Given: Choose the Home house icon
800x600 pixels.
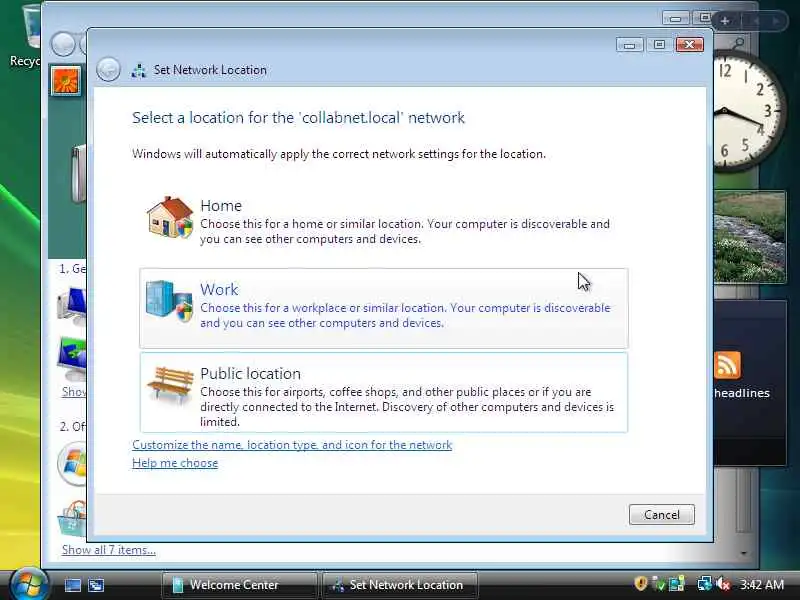Looking at the screenshot, I should (170, 218).
